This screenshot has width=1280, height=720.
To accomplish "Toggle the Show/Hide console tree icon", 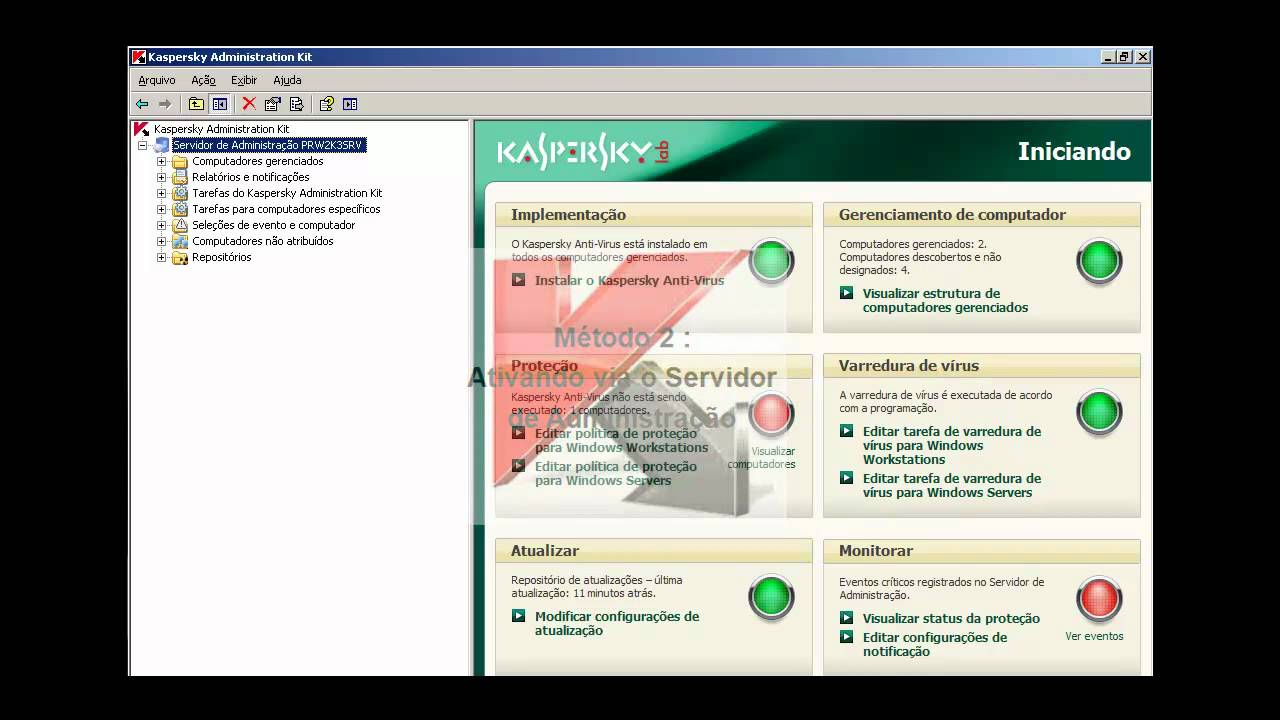I will coord(220,104).
